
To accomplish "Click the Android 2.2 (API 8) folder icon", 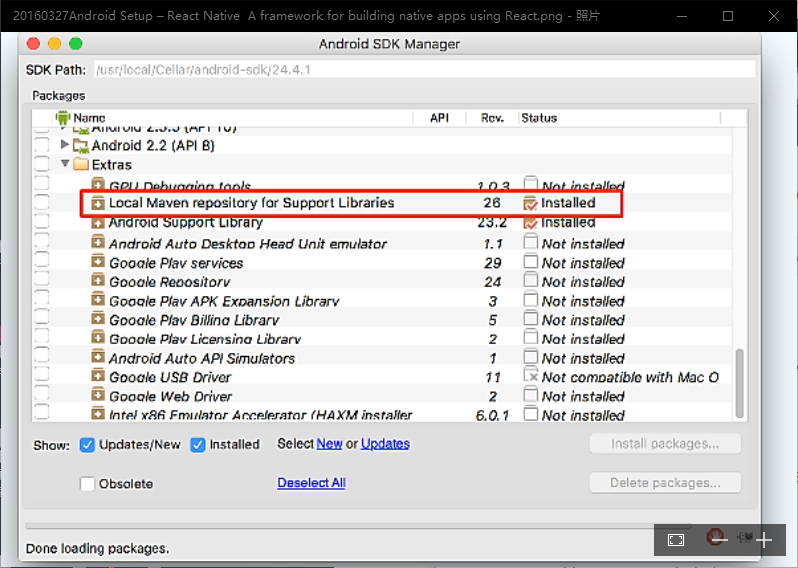I will [x=80, y=146].
